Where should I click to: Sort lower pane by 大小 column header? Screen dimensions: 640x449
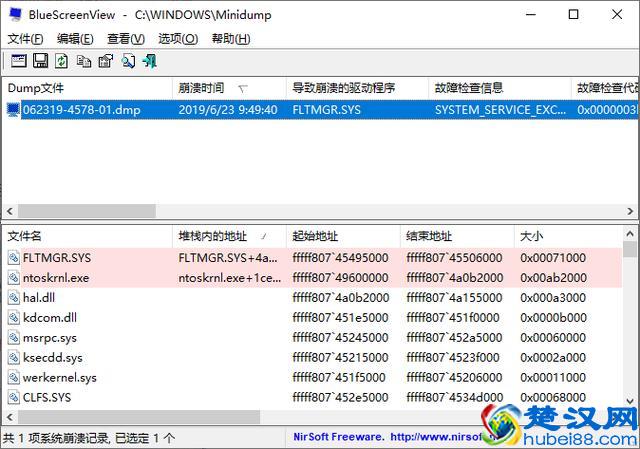[x=568, y=236]
